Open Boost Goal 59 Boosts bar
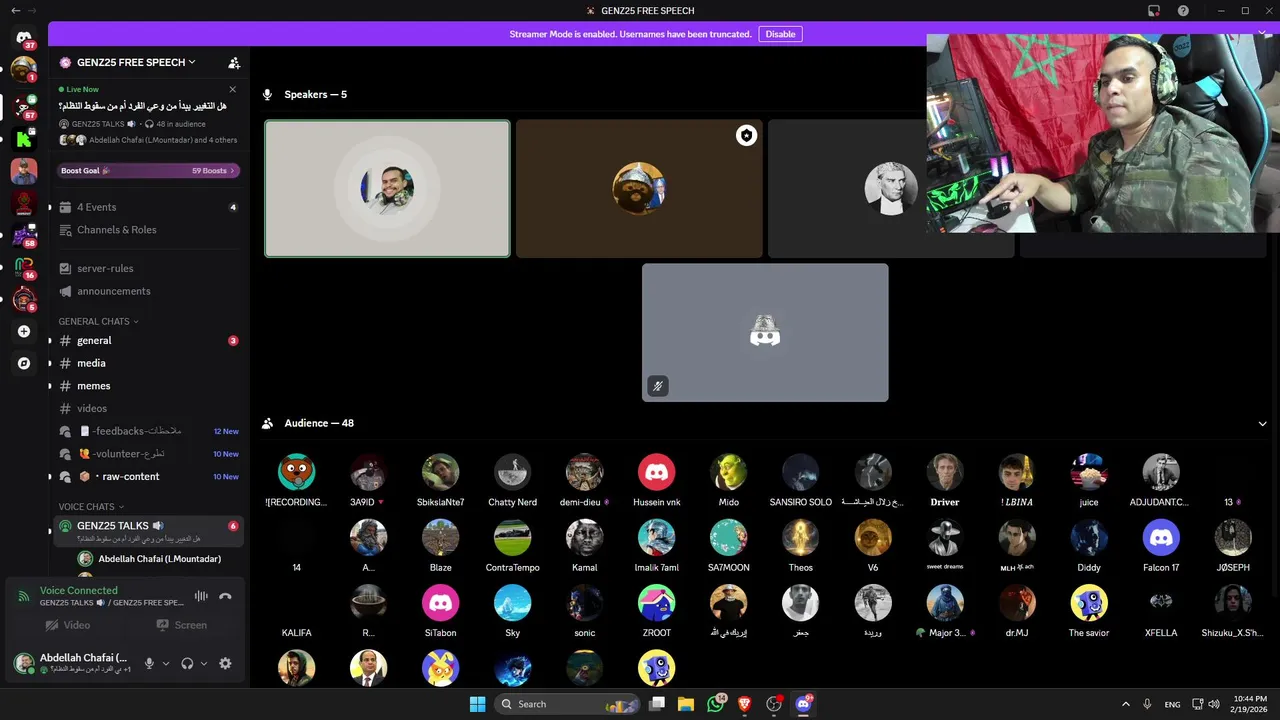This screenshot has width=1280, height=720. coord(148,171)
